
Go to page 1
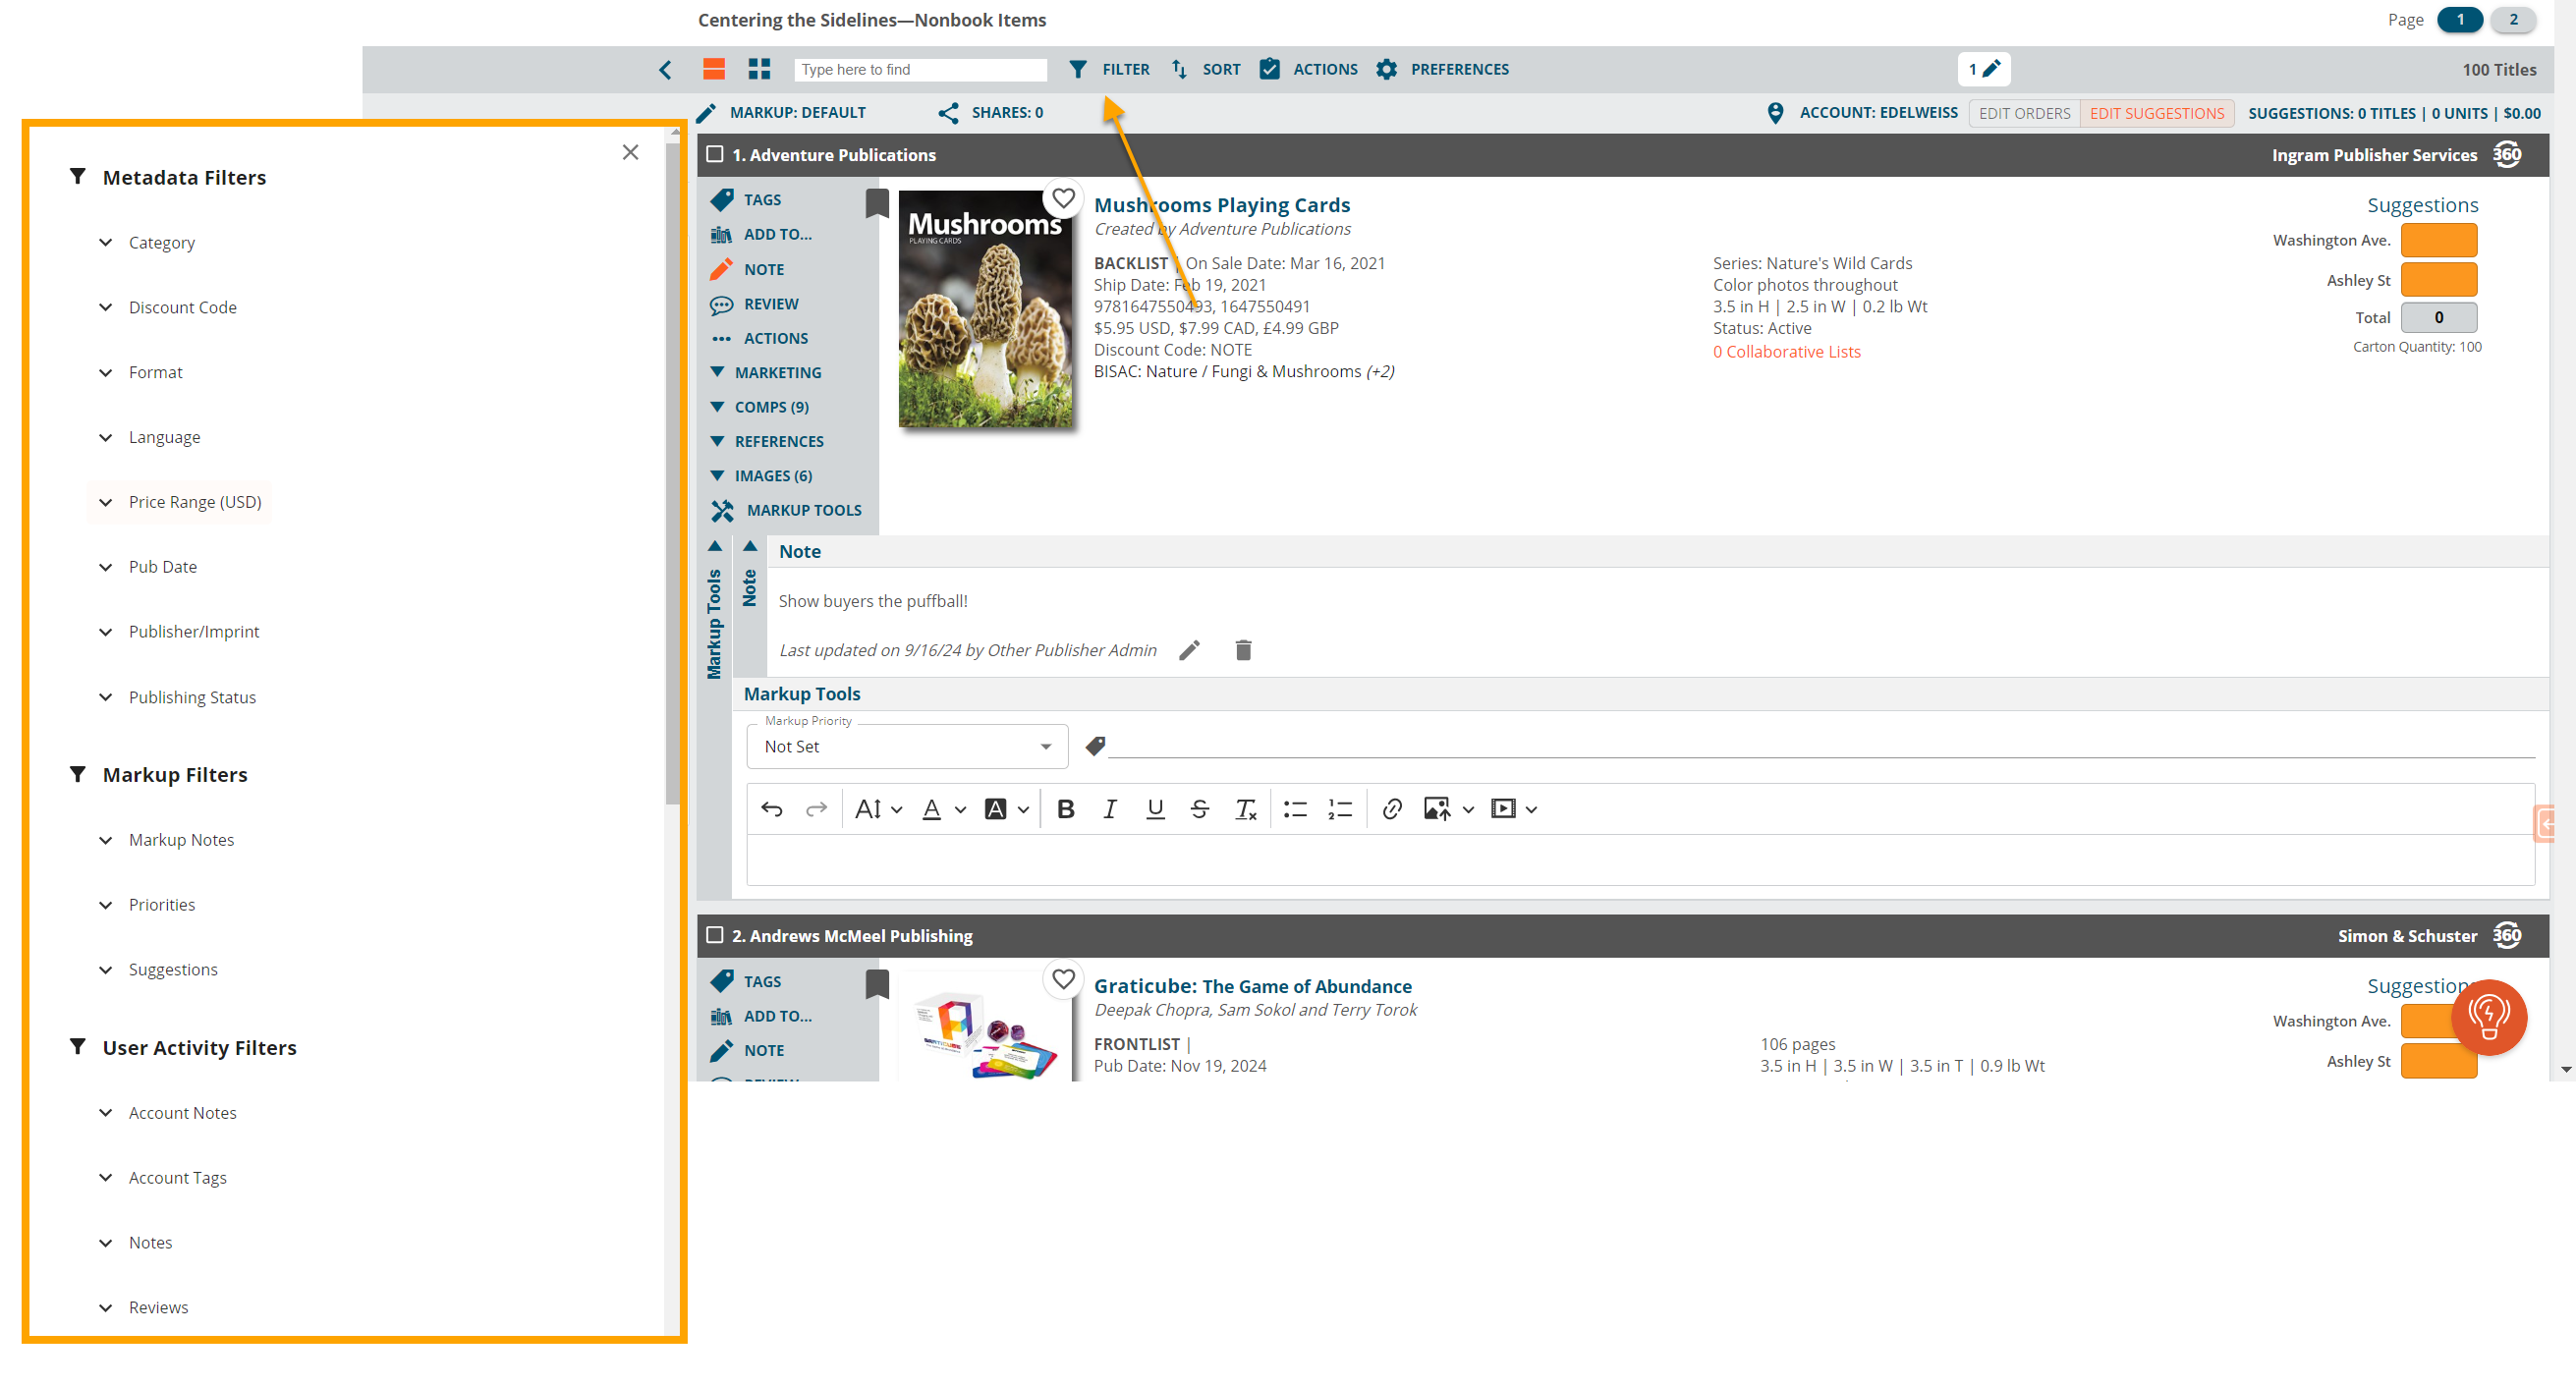coord(2460,20)
